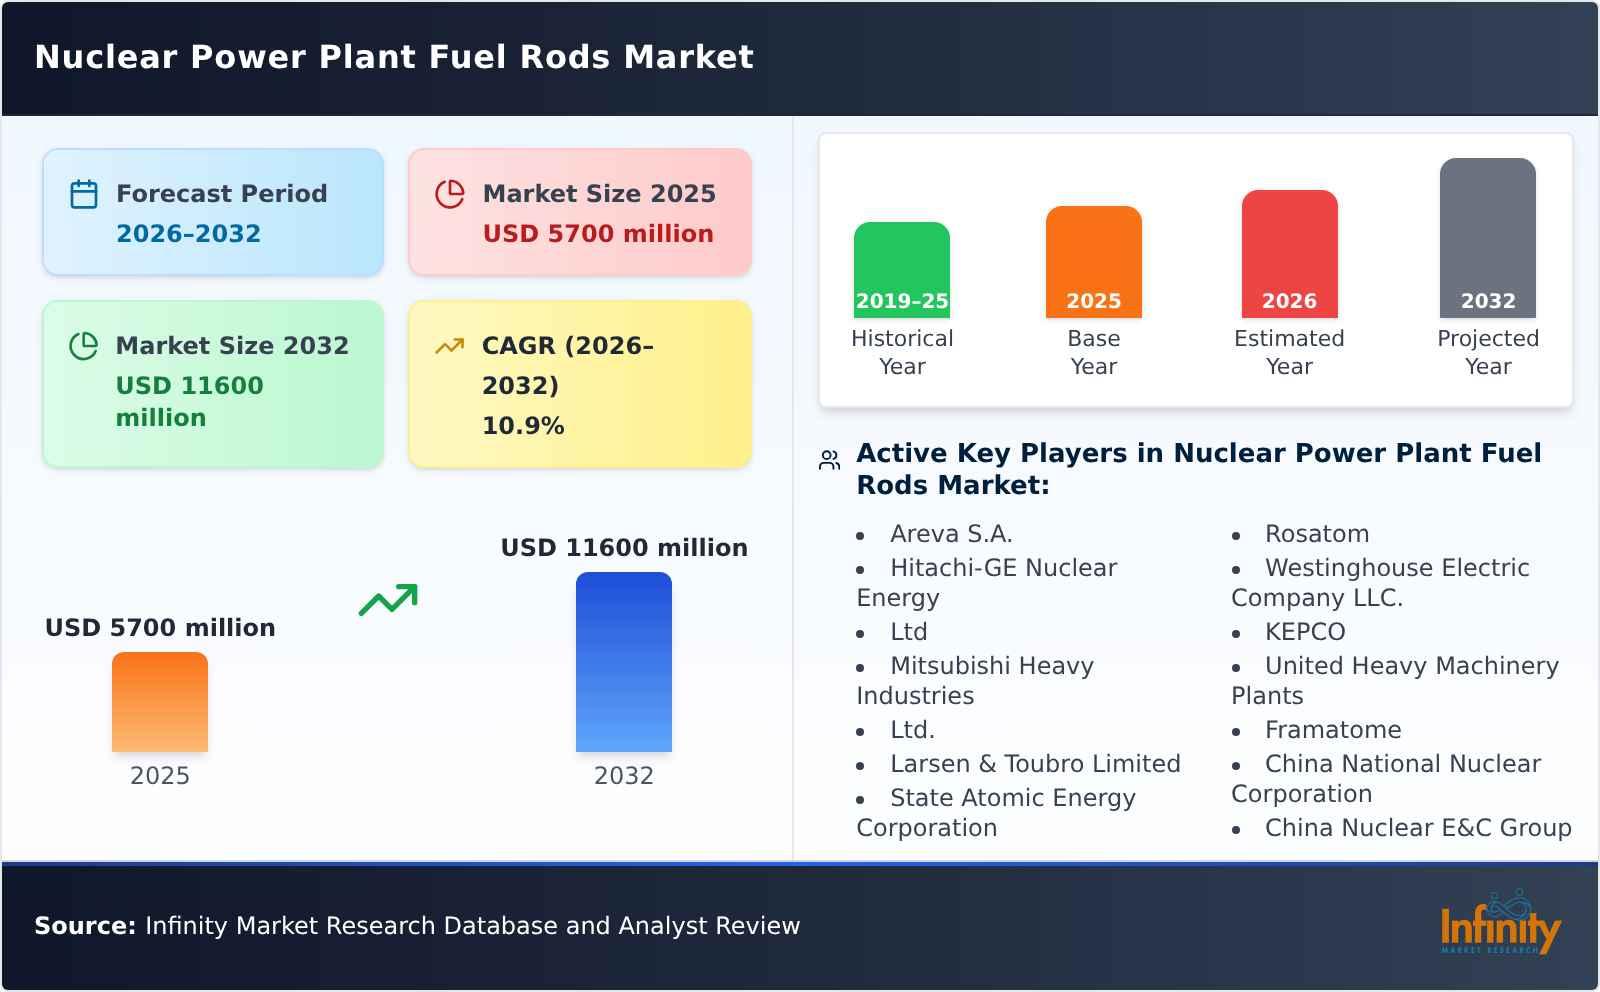
Task: Click the blue 2032 market size bar
Action: pos(624,662)
